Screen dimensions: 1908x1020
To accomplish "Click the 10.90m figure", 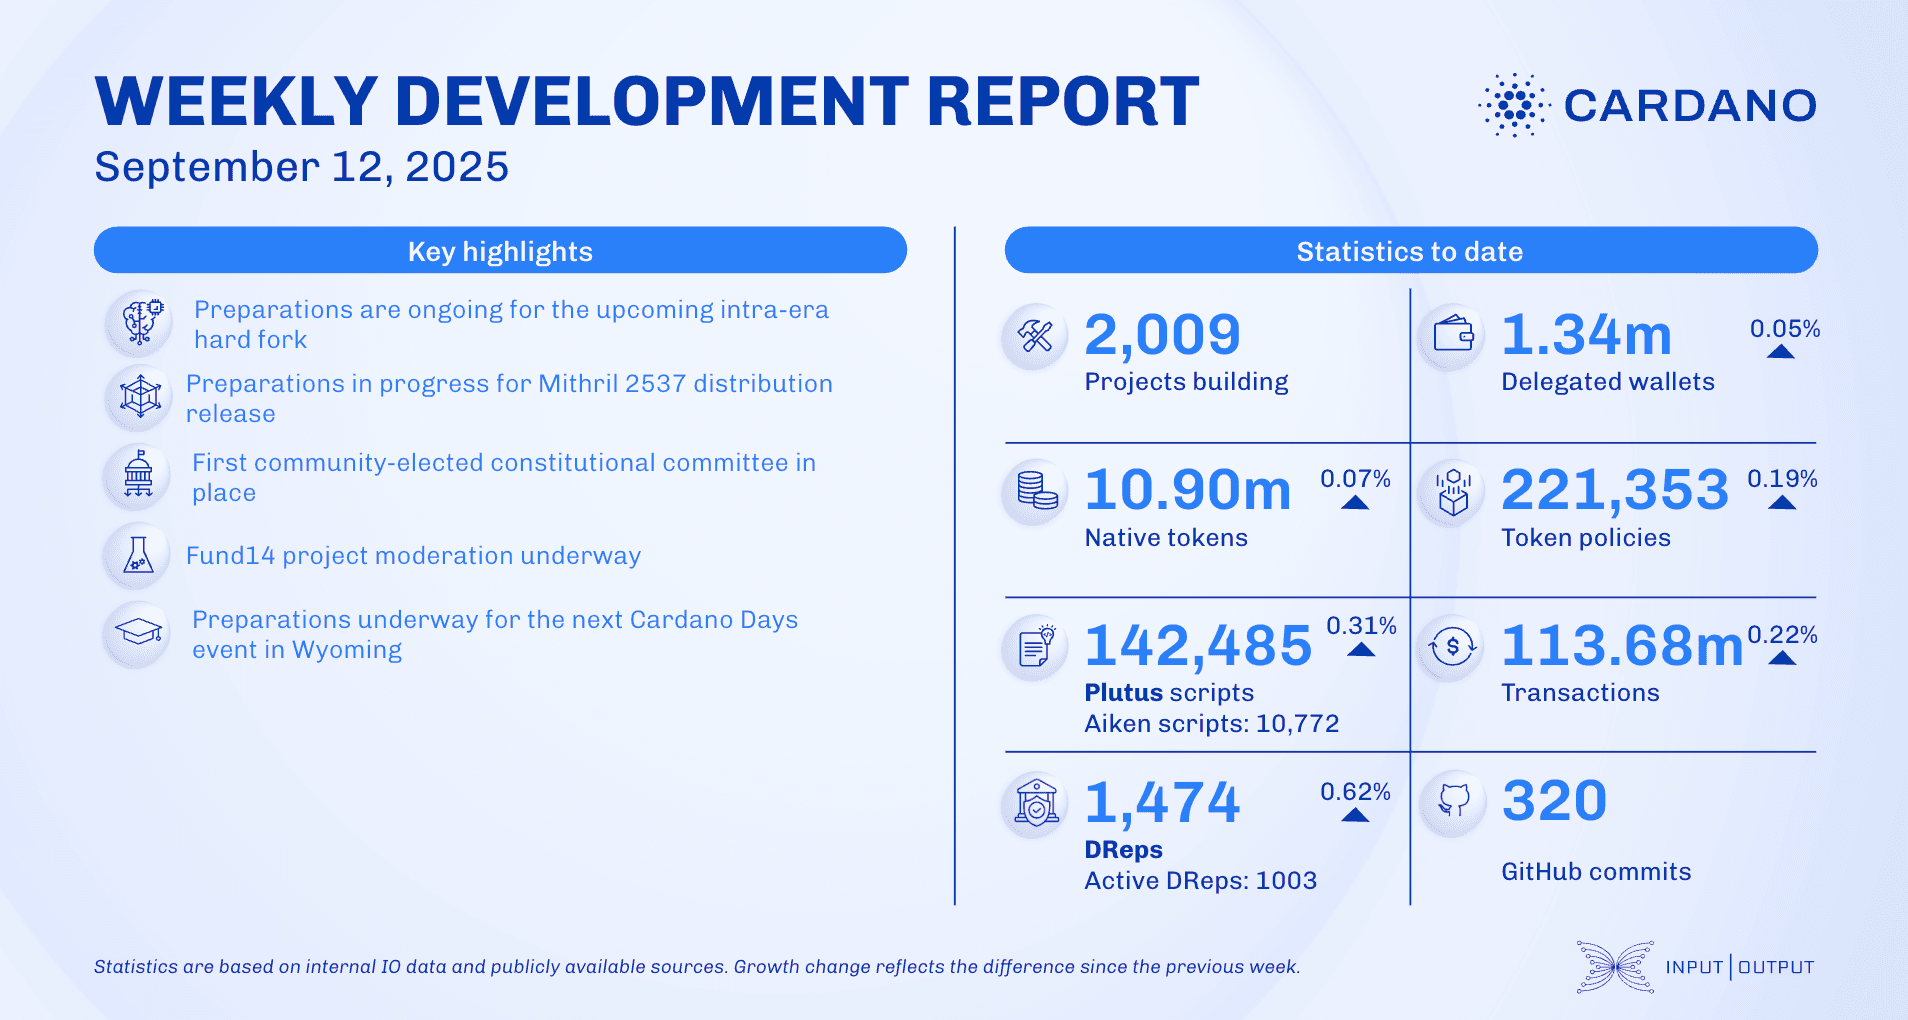I will click(1188, 490).
